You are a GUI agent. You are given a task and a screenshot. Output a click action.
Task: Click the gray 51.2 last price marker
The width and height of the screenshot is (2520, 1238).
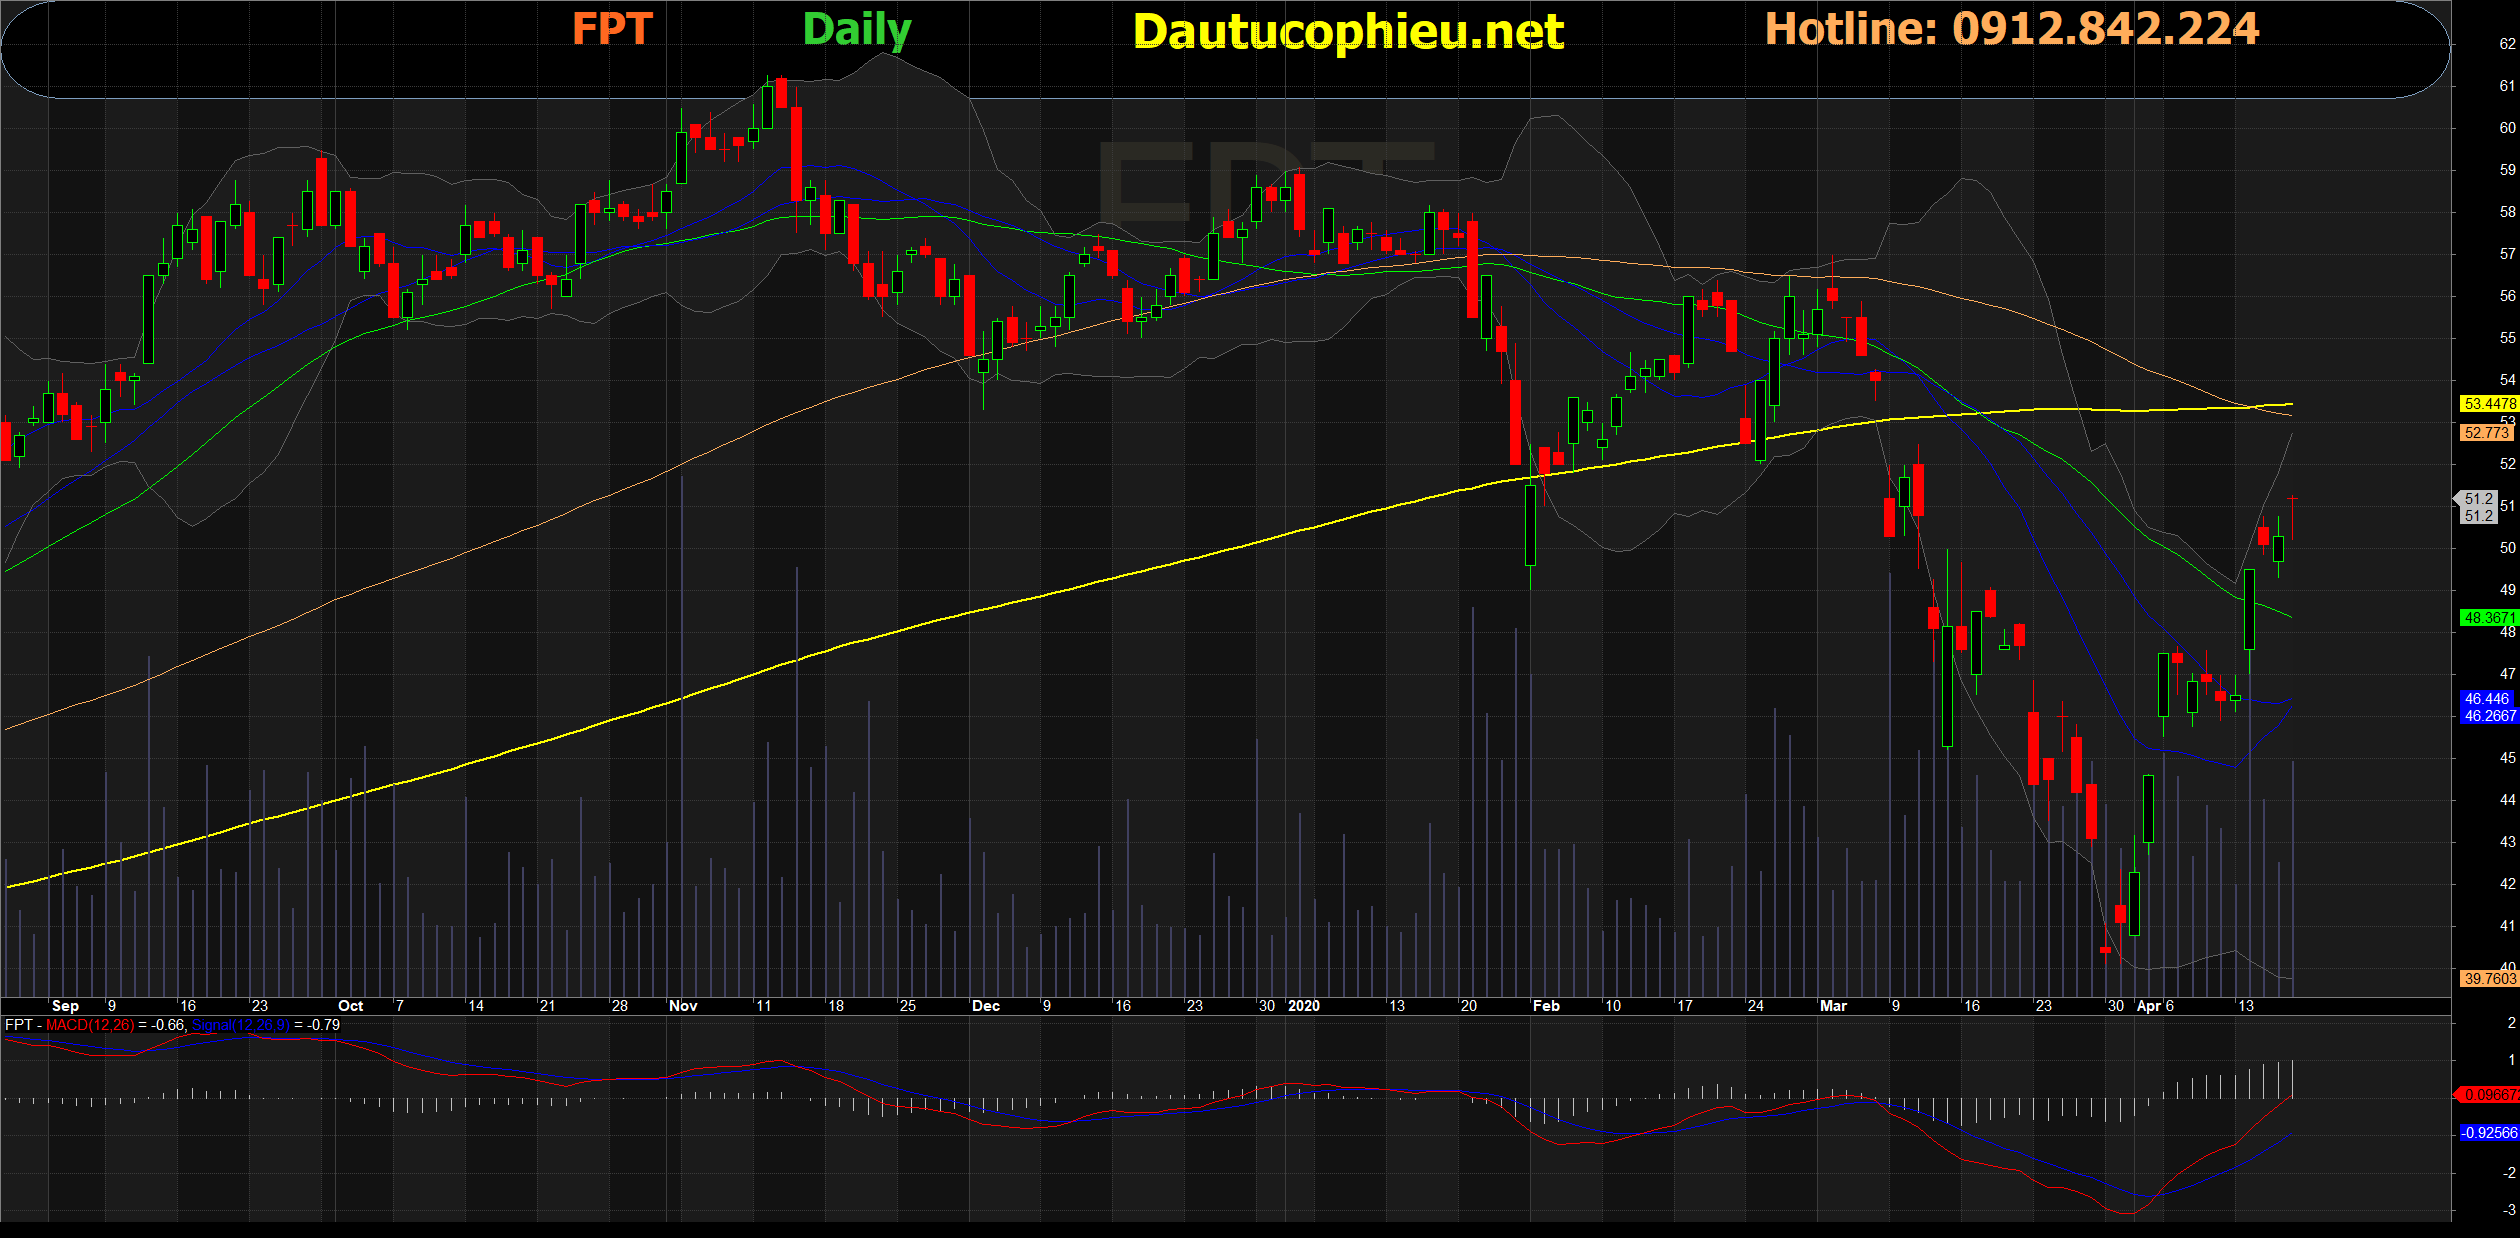coord(2478,507)
